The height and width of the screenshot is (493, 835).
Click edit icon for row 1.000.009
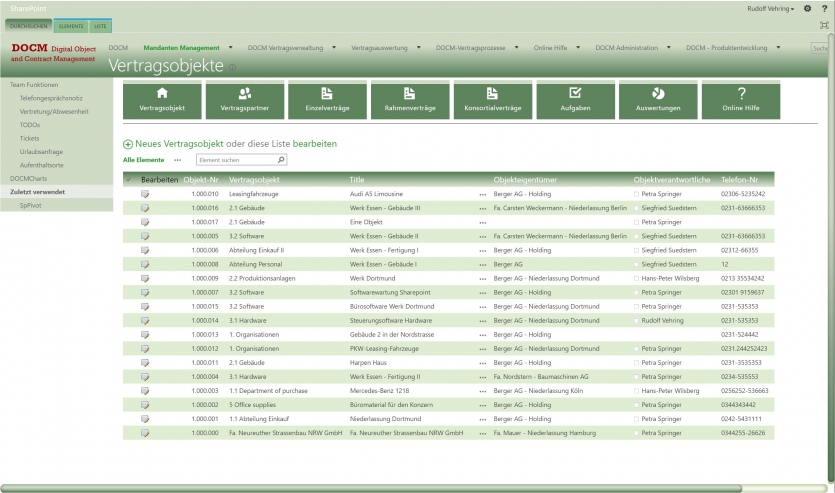[145, 278]
